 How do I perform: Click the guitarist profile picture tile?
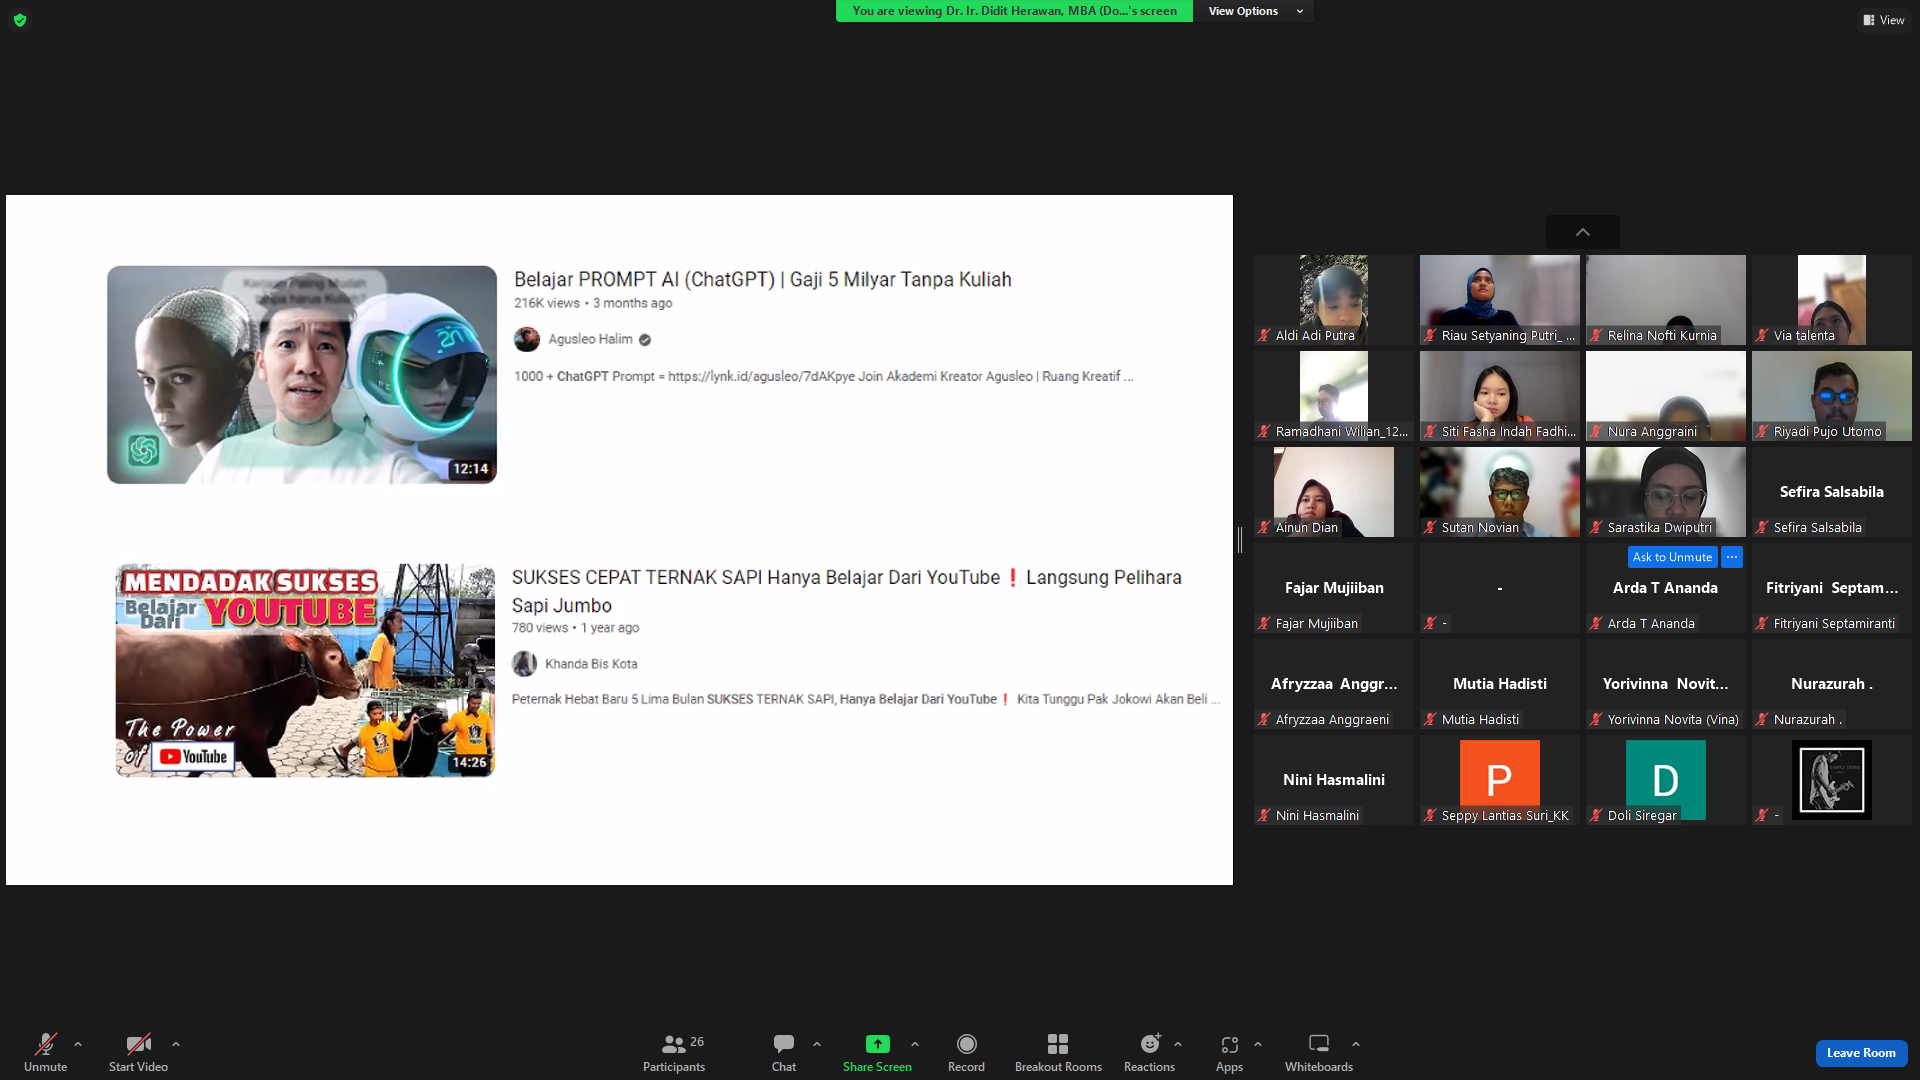(1832, 780)
